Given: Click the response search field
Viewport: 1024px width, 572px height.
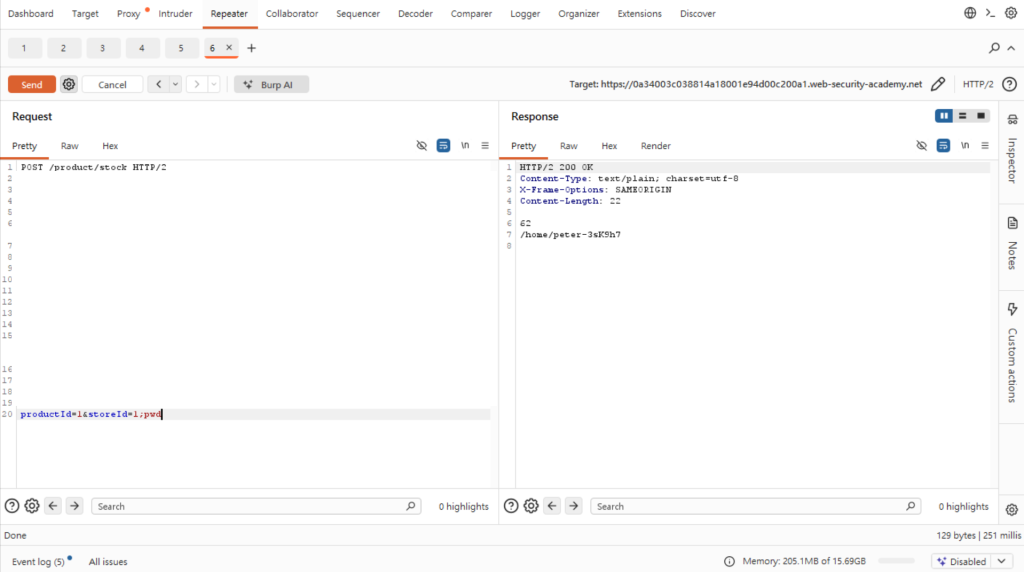Looking at the screenshot, I should pyautogui.click(x=756, y=506).
